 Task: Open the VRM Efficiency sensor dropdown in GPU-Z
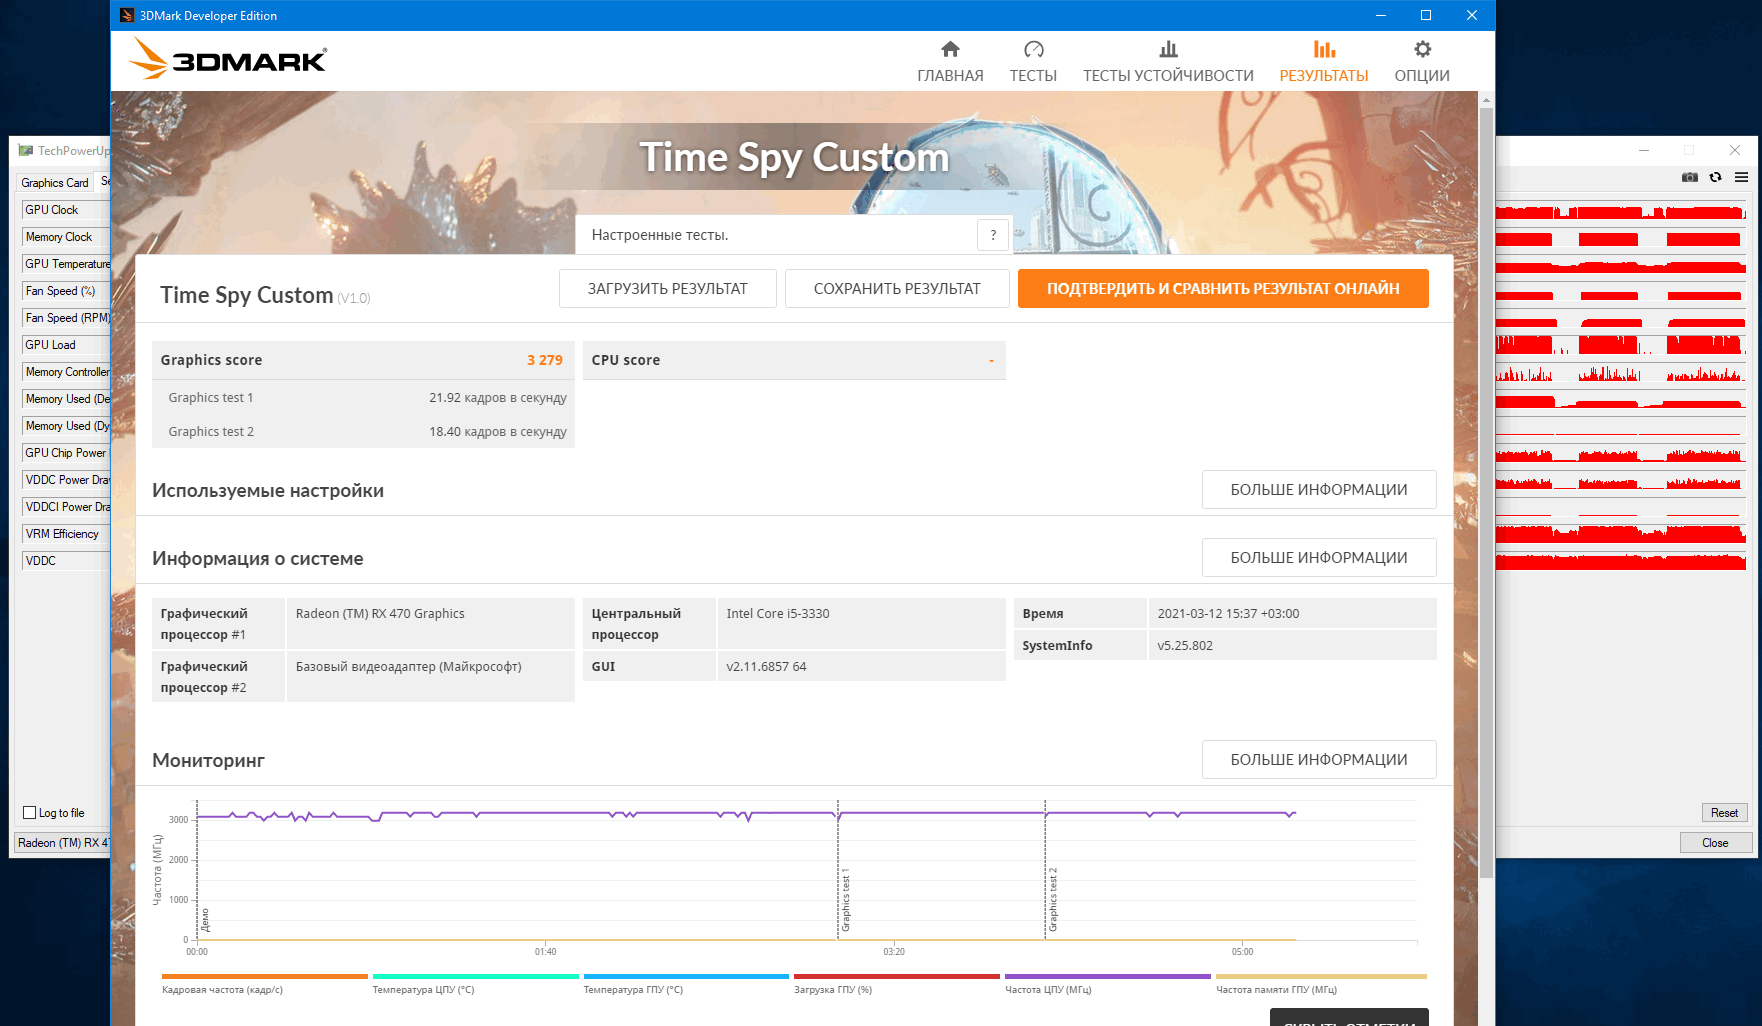pos(66,534)
